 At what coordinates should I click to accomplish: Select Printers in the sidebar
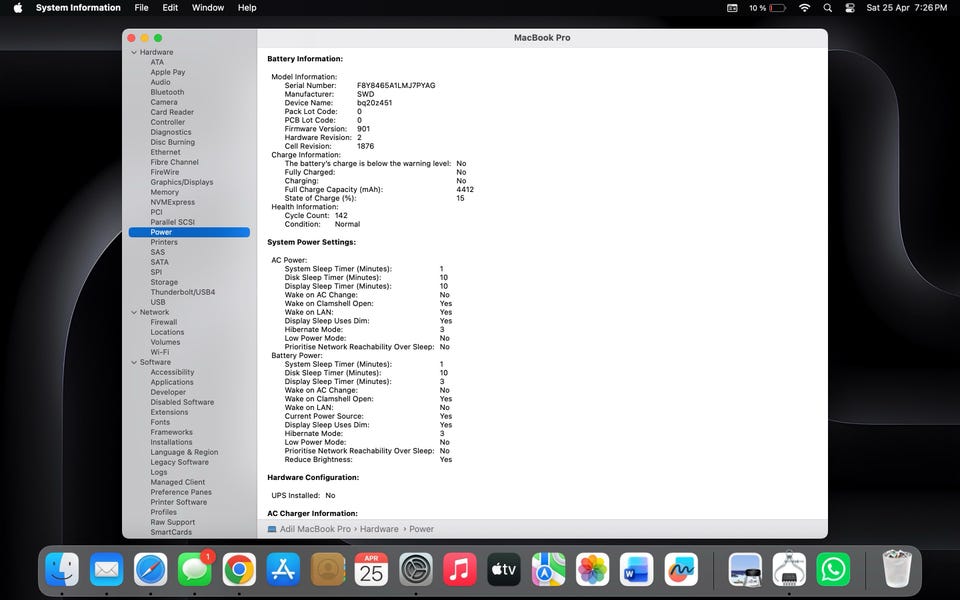click(164, 242)
